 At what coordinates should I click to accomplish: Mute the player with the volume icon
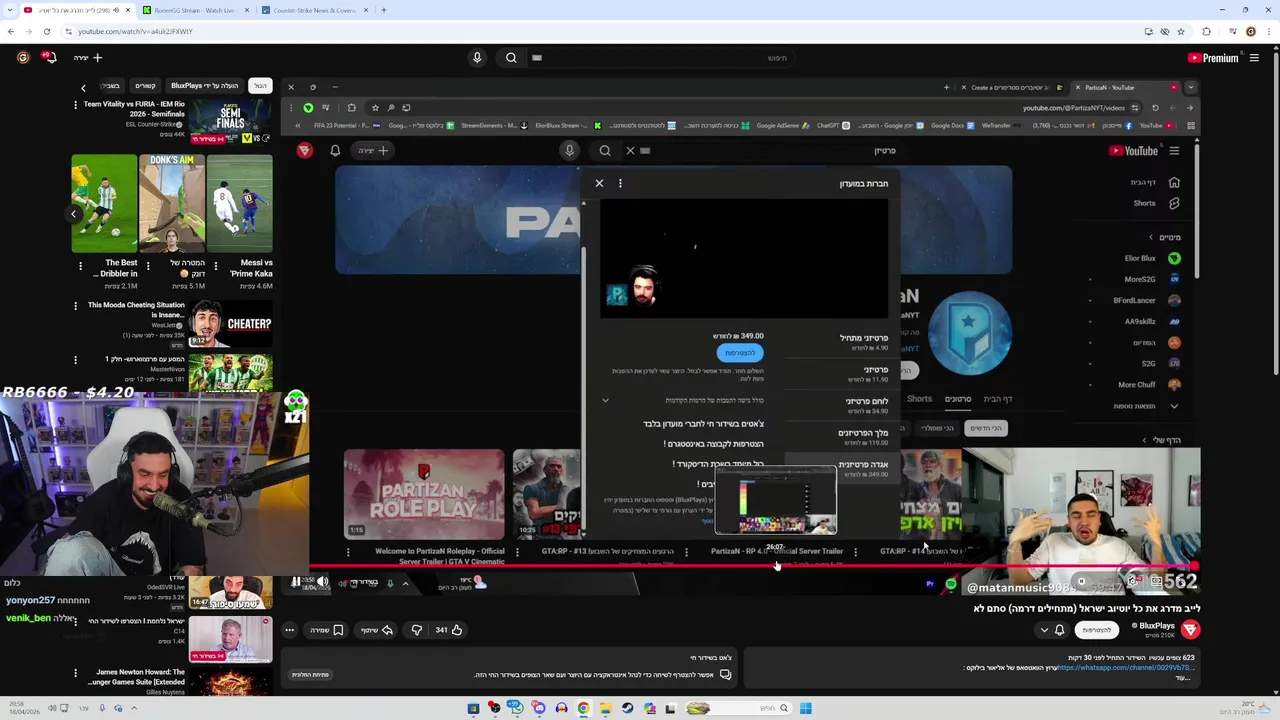(322, 582)
